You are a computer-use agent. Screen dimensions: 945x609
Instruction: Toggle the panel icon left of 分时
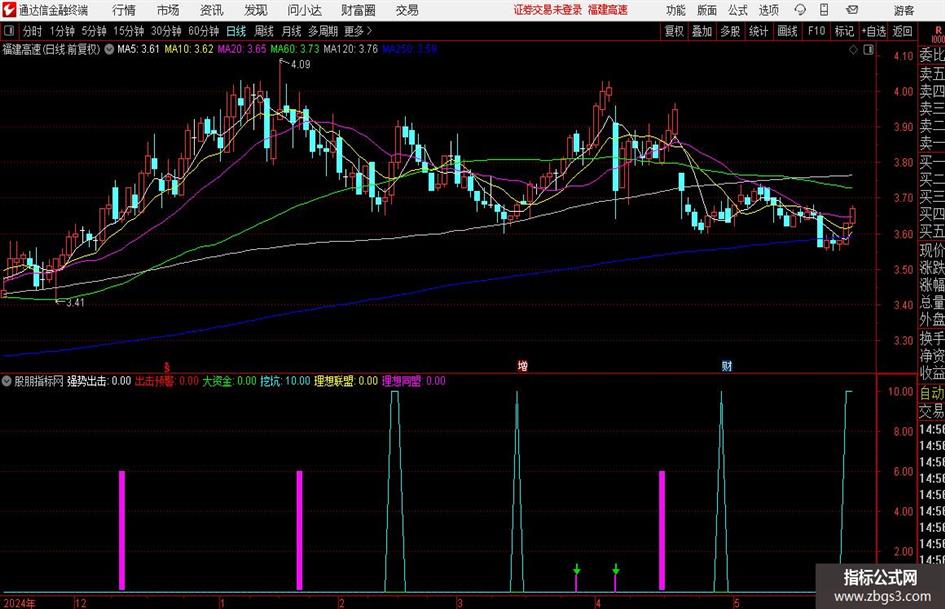(8, 31)
